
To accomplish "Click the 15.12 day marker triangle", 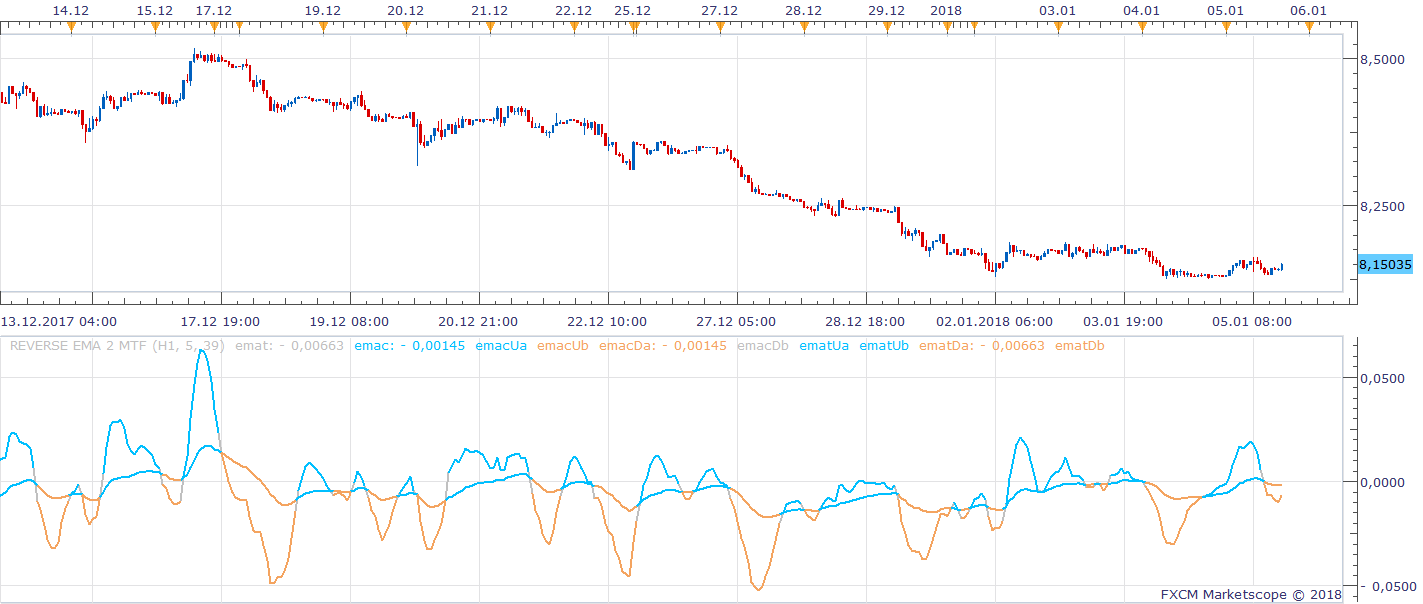I will [x=155, y=28].
